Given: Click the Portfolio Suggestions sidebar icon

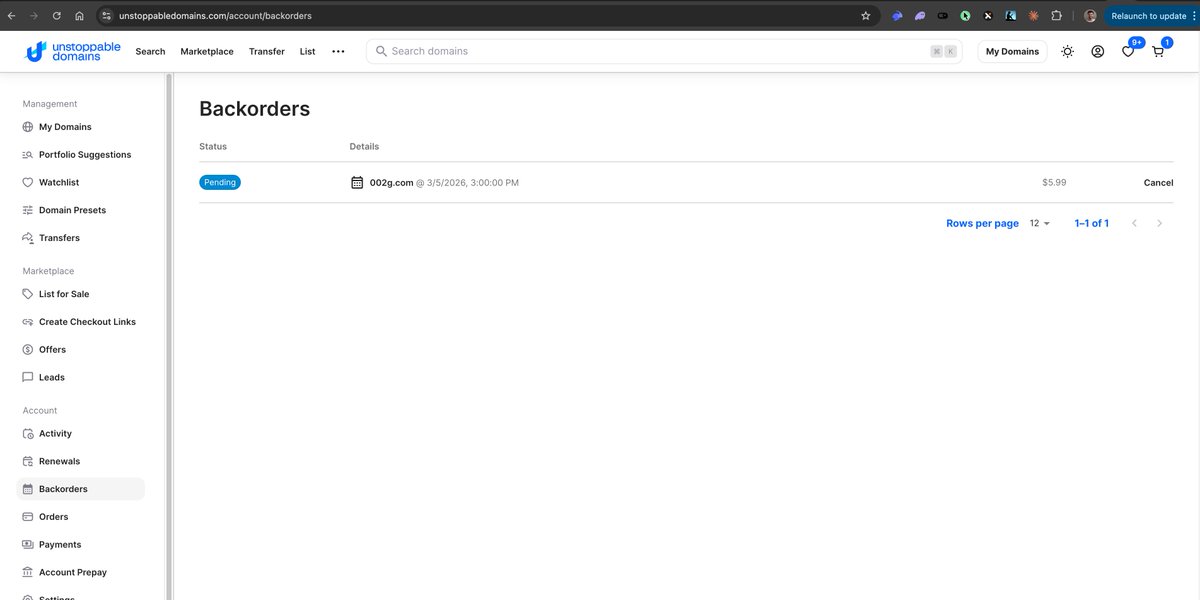Looking at the screenshot, I should pos(28,155).
